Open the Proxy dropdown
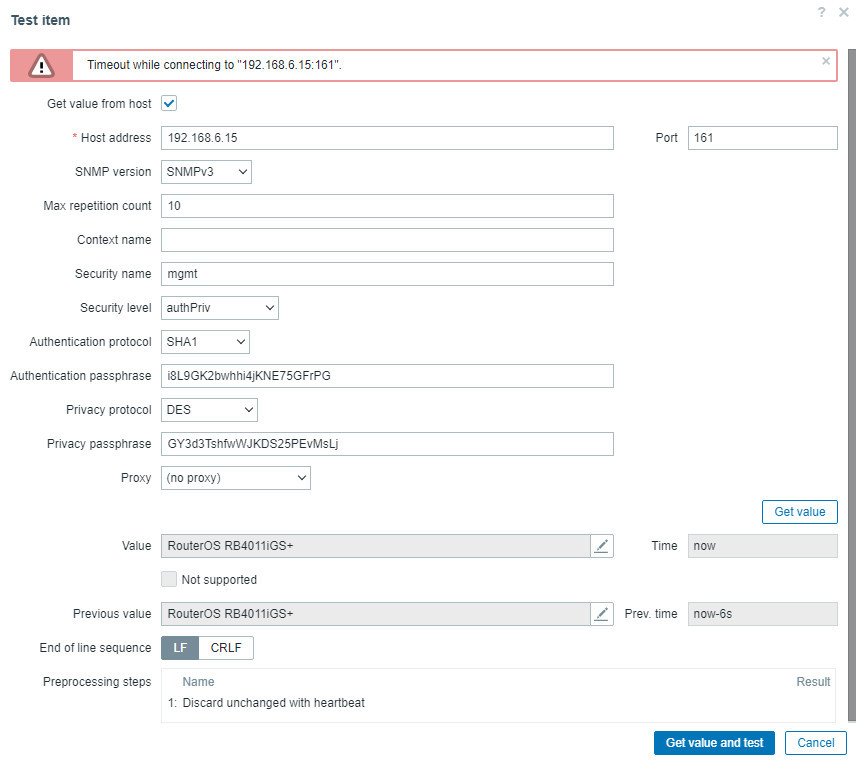856x762 pixels. (x=236, y=478)
